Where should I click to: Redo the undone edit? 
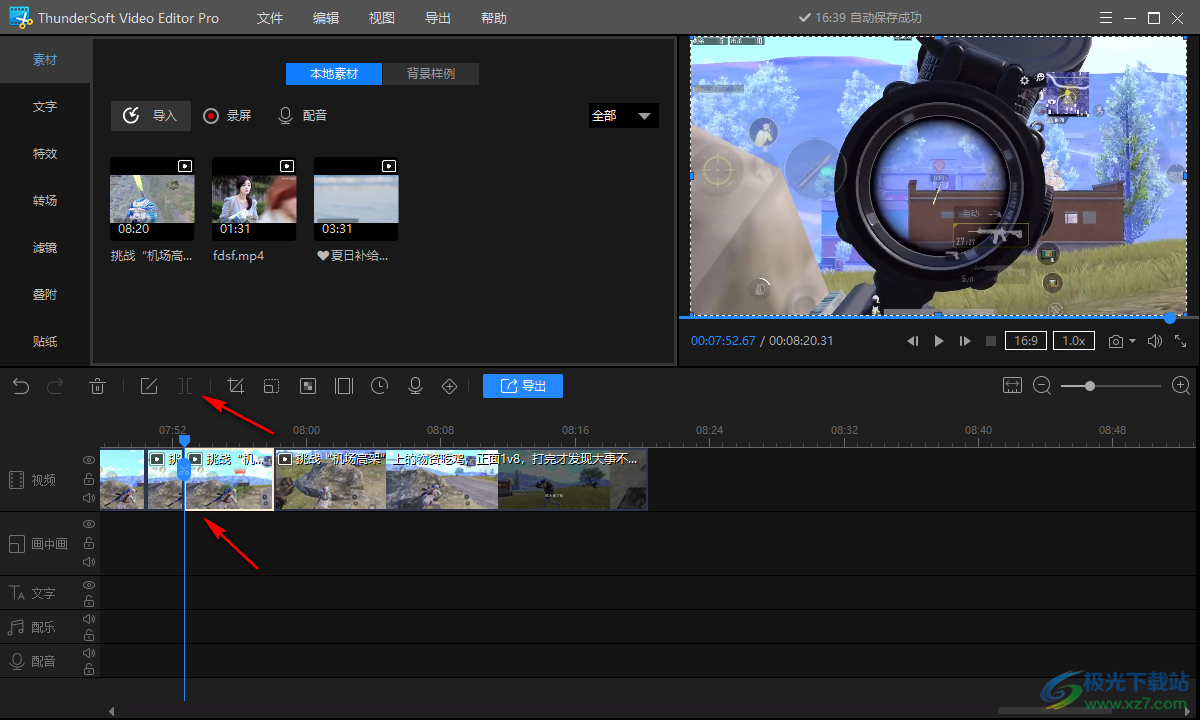tap(55, 386)
